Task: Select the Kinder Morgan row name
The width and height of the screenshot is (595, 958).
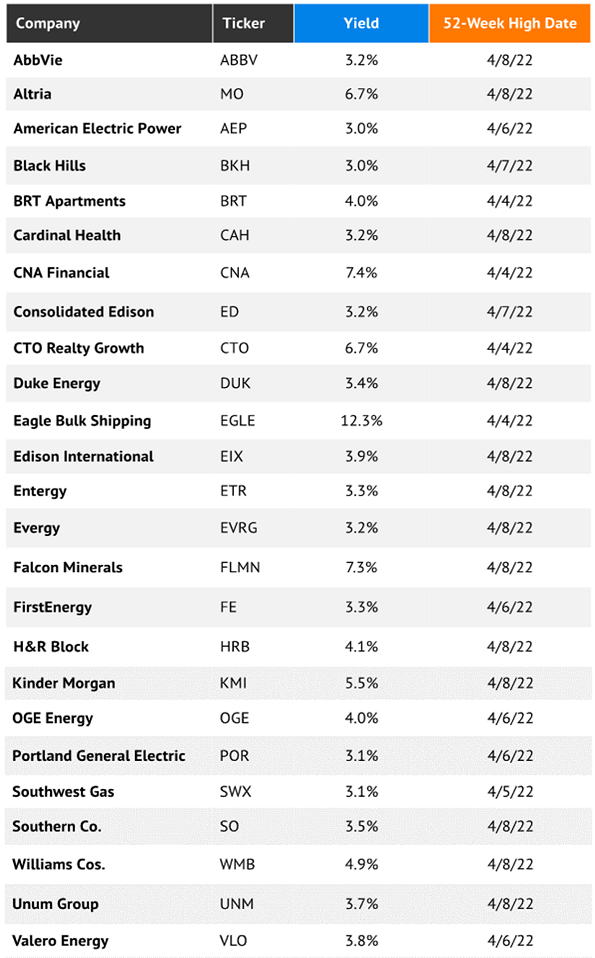Action: (64, 683)
